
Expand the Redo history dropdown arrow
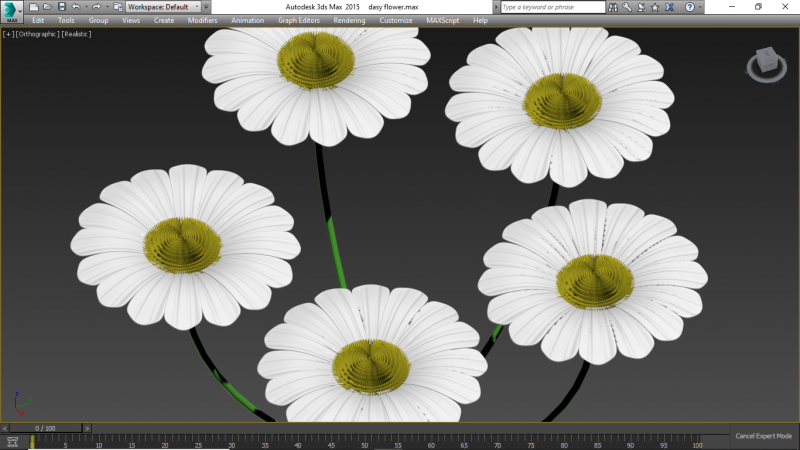(x=106, y=7)
